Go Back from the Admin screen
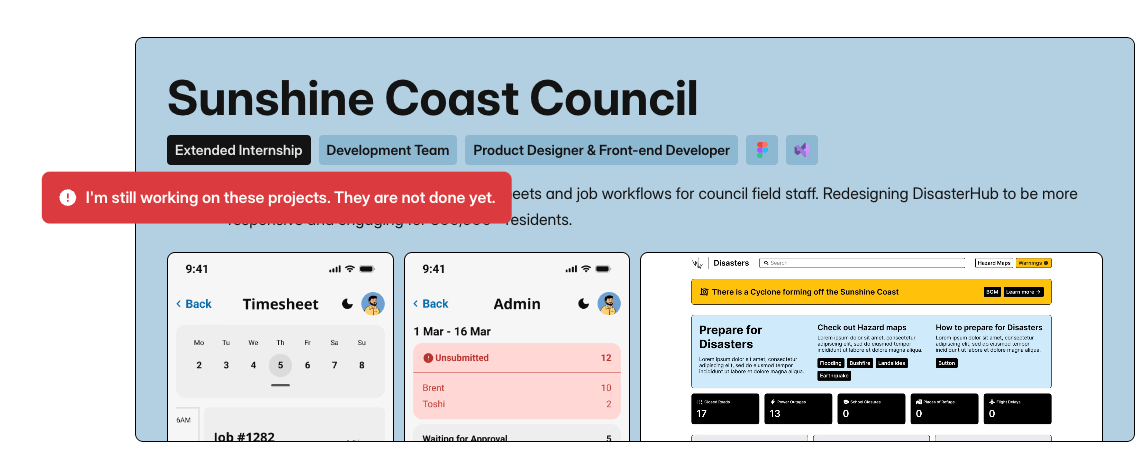Viewport: 1145px width, 449px height. tap(431, 304)
